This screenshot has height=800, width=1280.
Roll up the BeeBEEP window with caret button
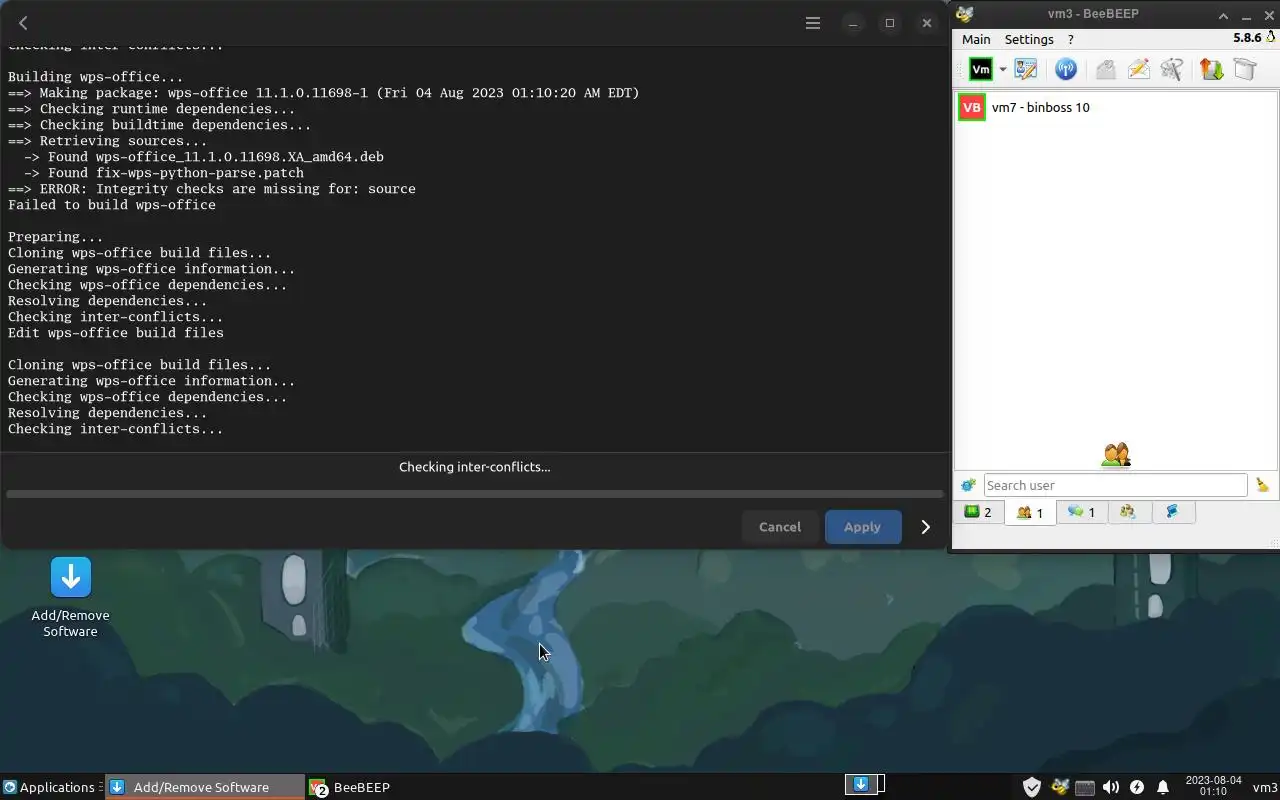1223,15
